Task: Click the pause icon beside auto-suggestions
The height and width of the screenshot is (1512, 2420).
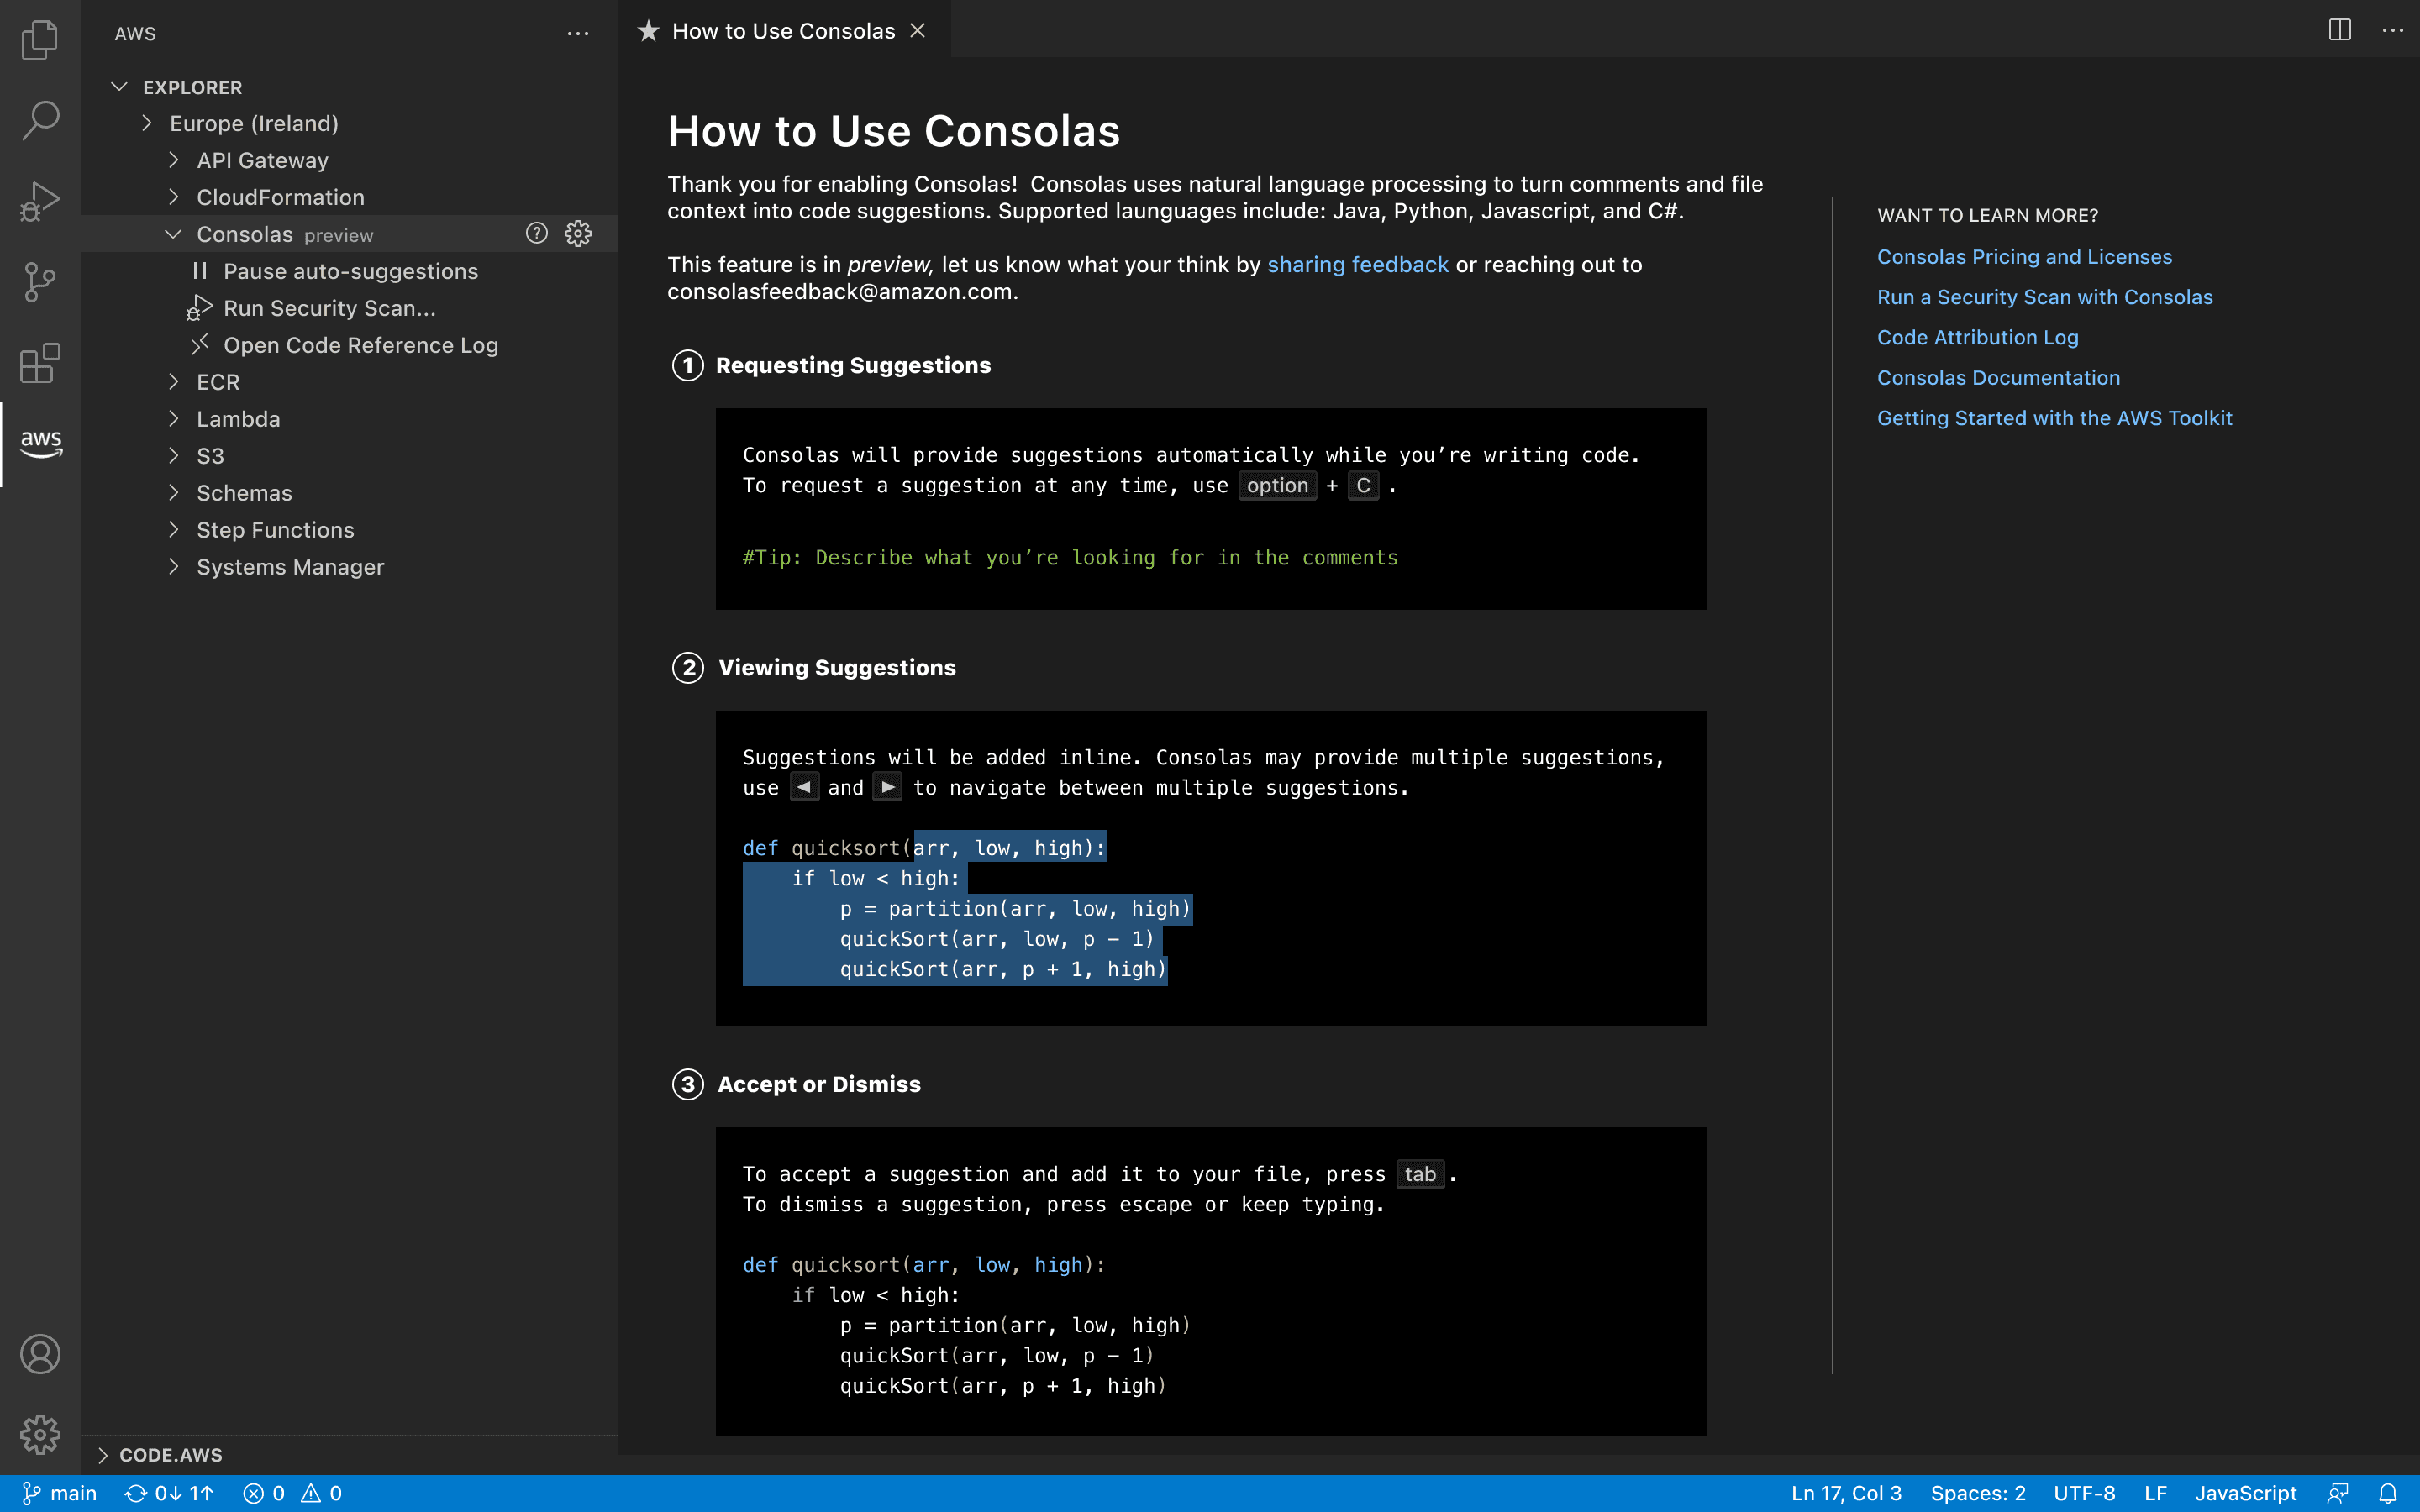Action: pyautogui.click(x=200, y=271)
